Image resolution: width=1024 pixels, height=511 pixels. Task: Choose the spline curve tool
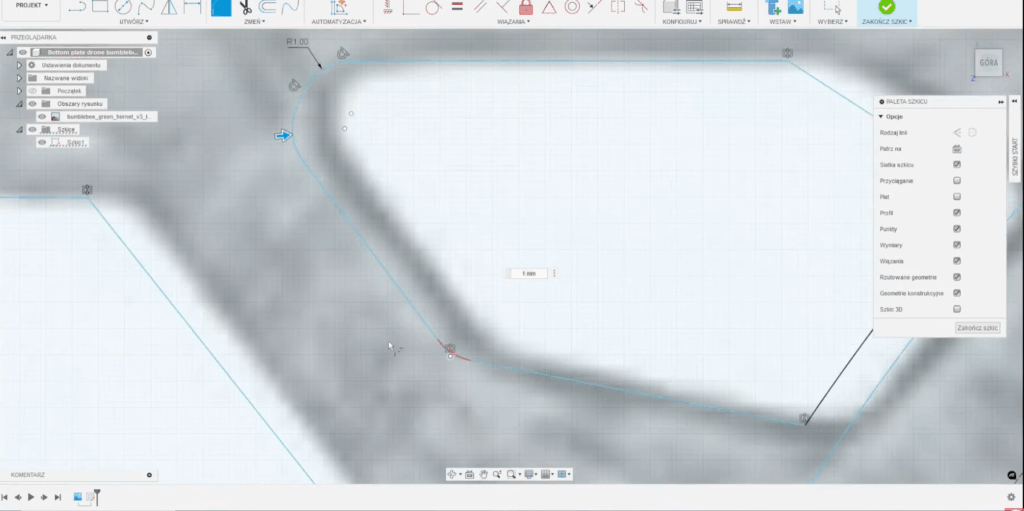pyautogui.click(x=147, y=6)
